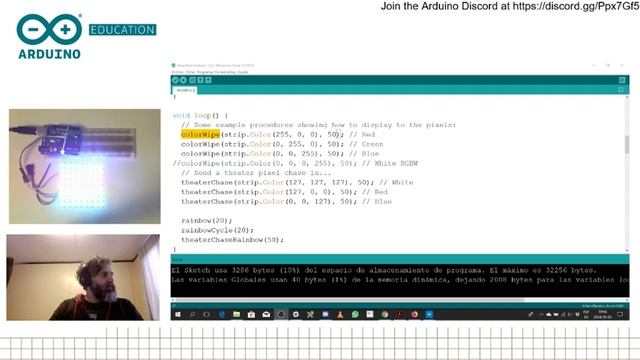Viewport: 640px width, 360px height.
Task: Click the LED matrix camera feed thumbnail
Action: (x=85, y=166)
